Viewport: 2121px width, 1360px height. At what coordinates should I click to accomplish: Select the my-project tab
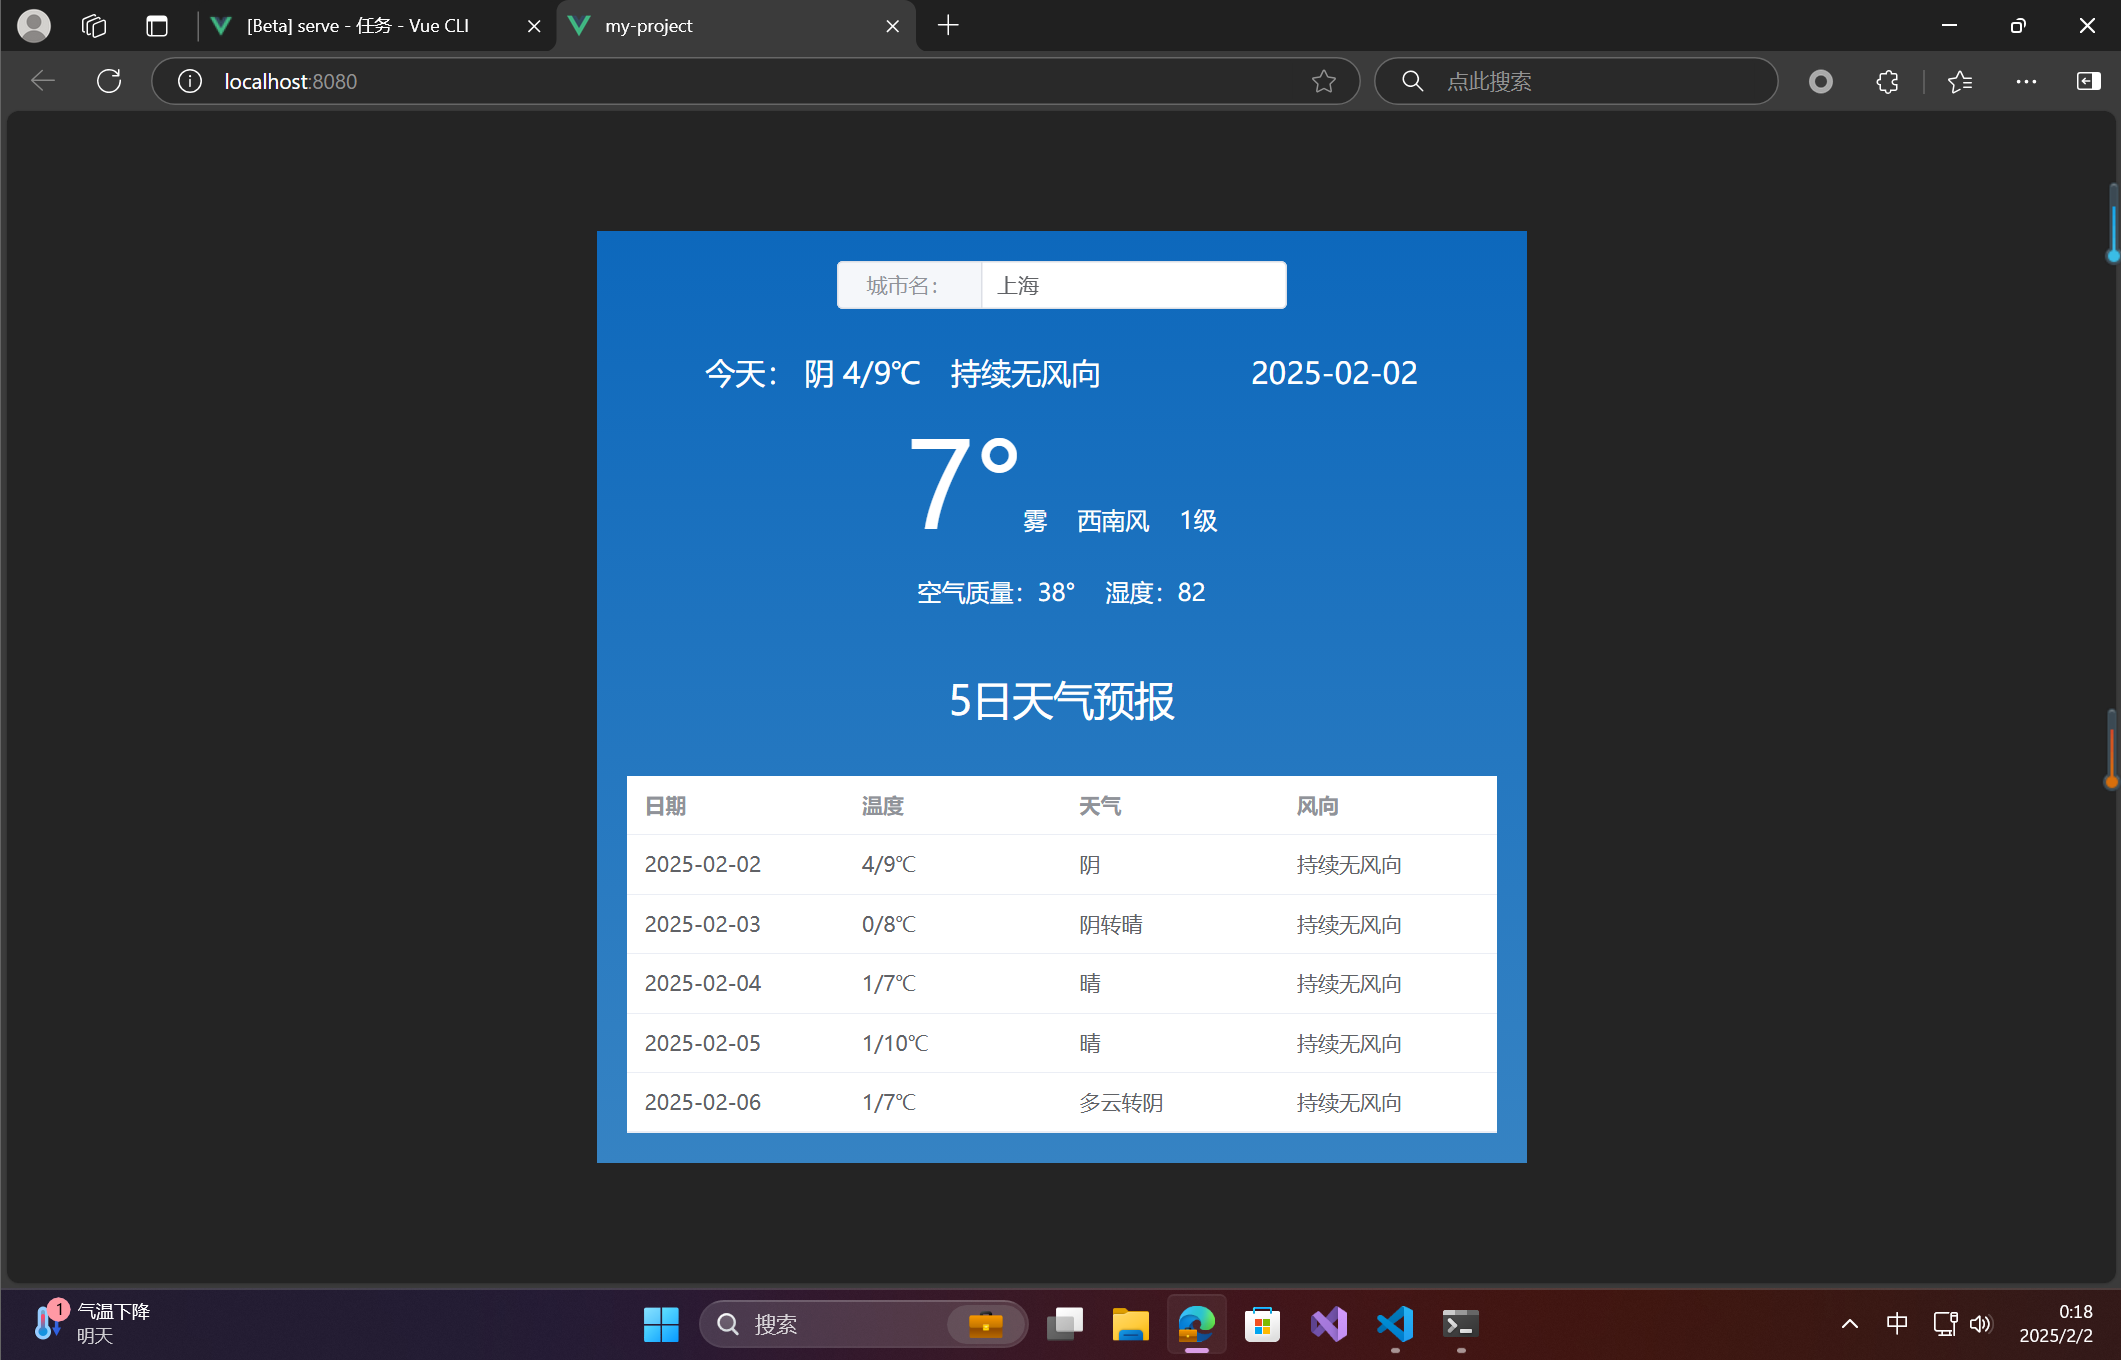[700, 25]
